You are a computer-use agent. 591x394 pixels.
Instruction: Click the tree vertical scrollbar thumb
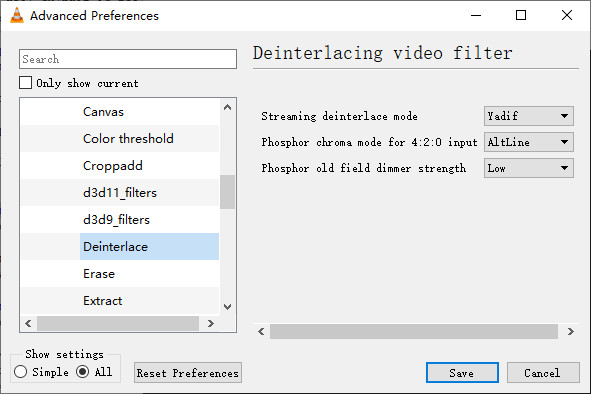click(x=227, y=192)
